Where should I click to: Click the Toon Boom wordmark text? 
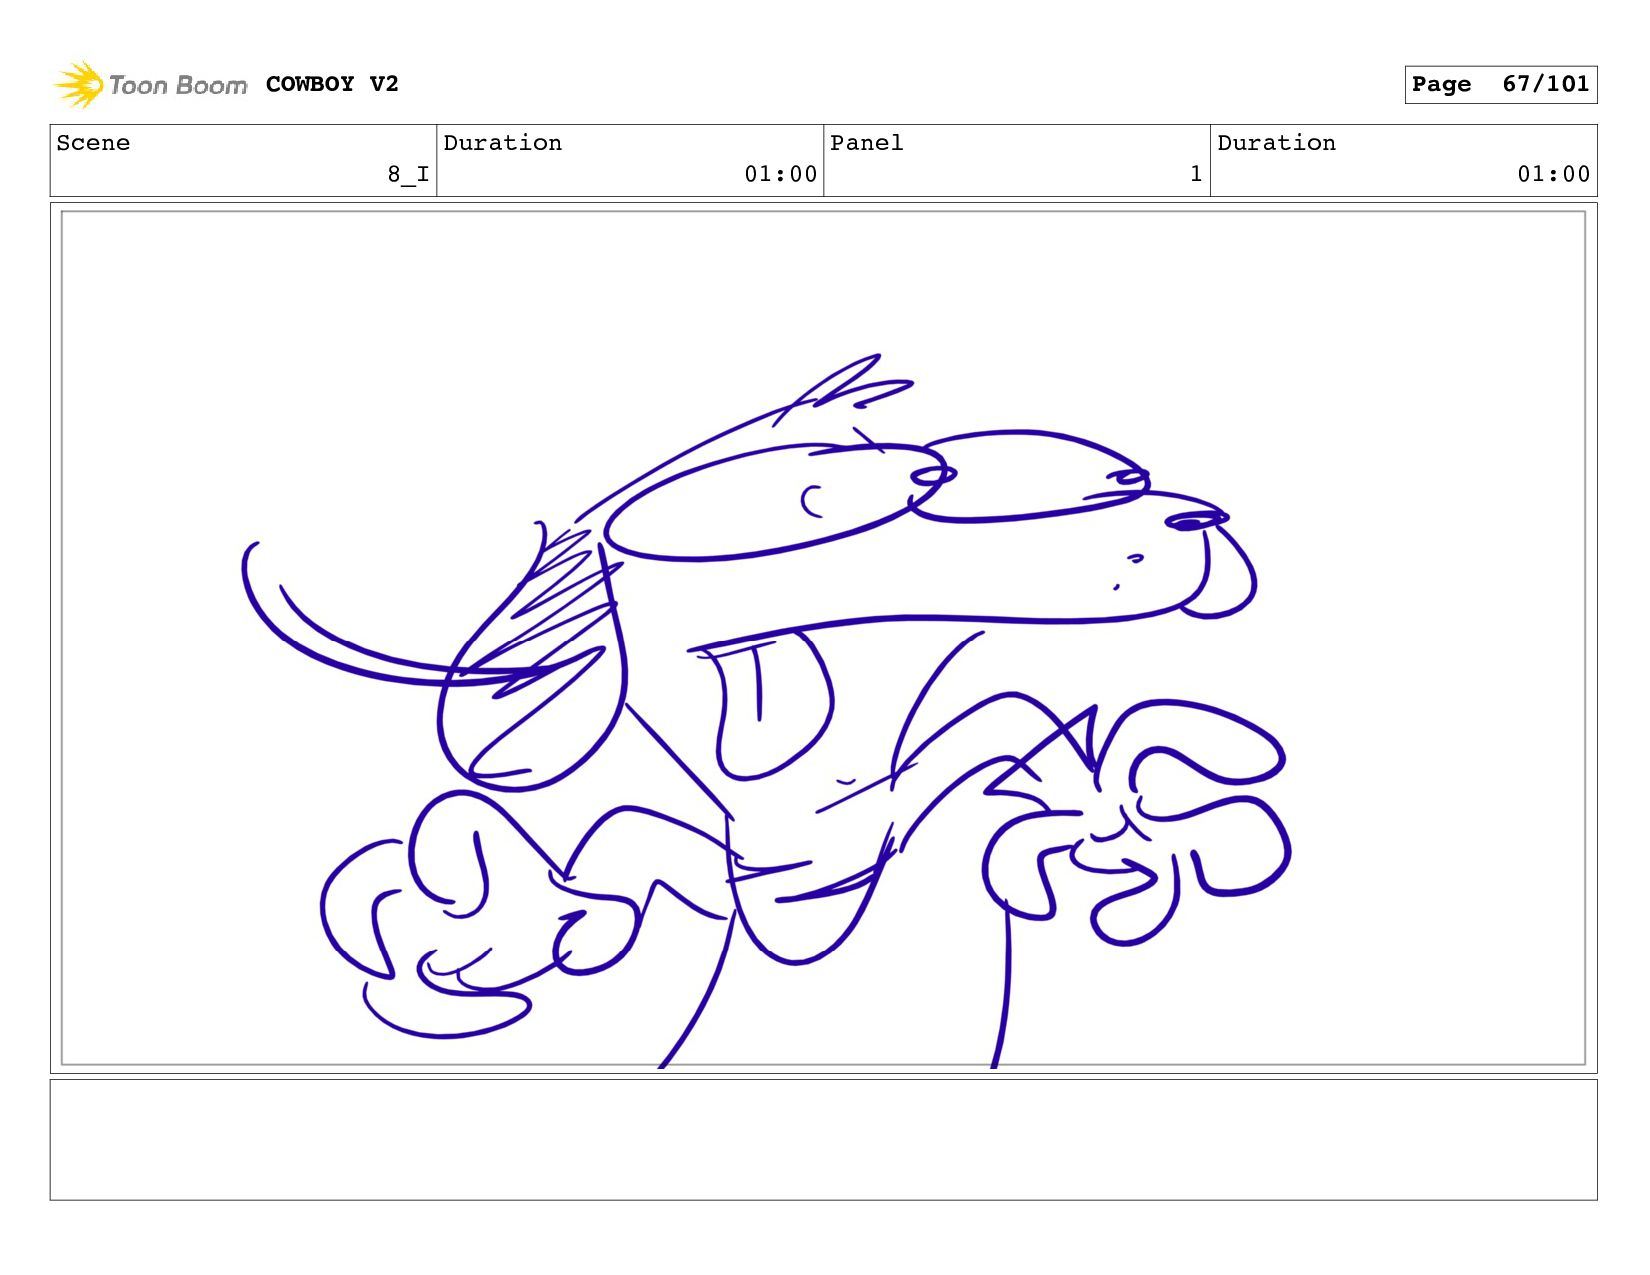(177, 85)
